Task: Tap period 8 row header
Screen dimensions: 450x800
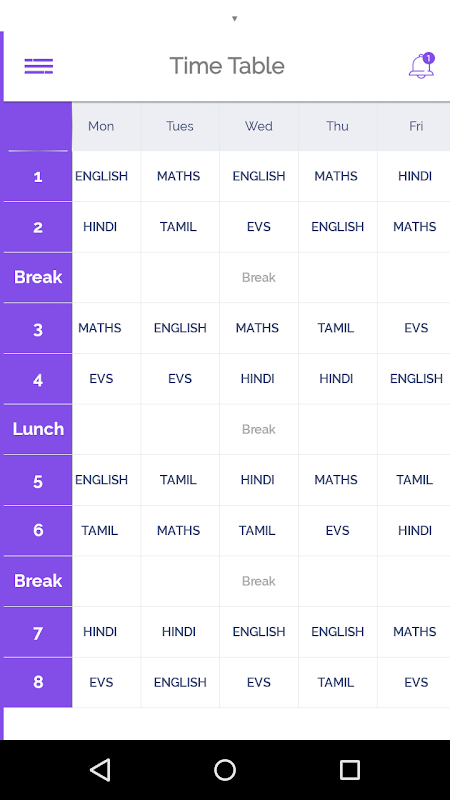Action: [38, 682]
